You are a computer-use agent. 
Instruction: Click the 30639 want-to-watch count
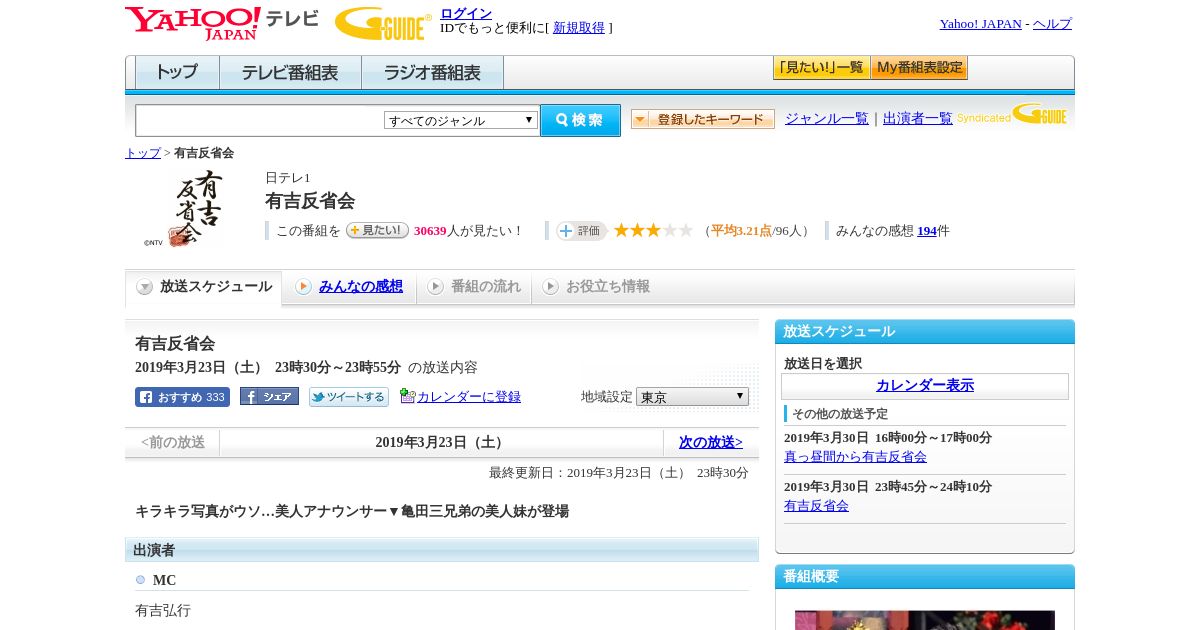click(x=430, y=231)
